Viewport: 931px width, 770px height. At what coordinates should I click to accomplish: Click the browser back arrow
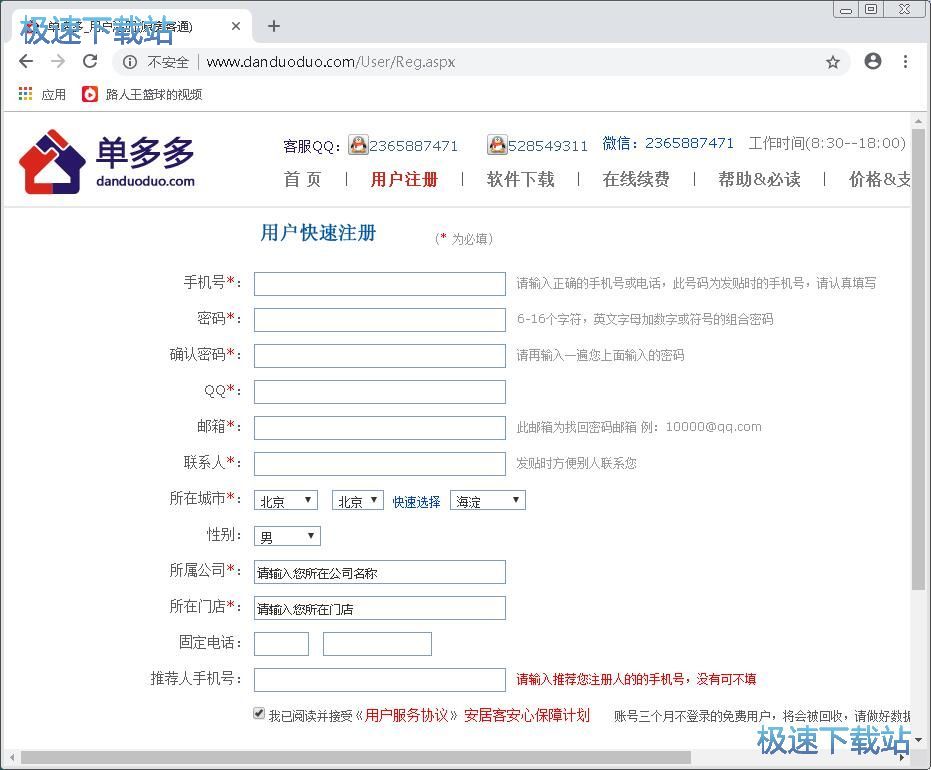26,61
